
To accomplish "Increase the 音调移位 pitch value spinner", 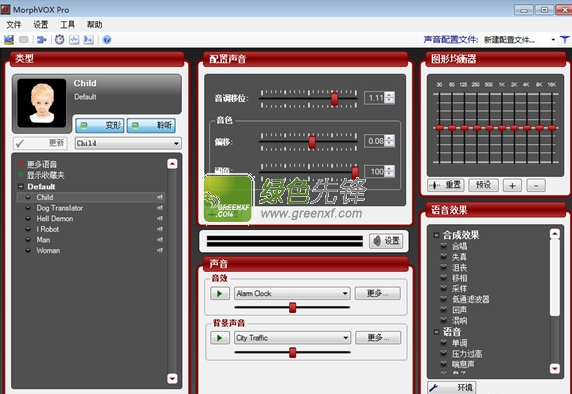I will (x=390, y=95).
